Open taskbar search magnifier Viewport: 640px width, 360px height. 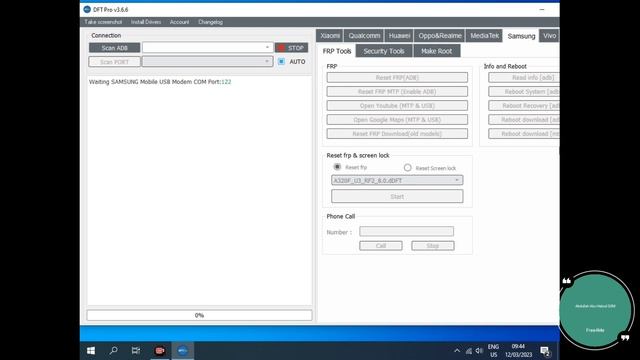click(x=113, y=351)
